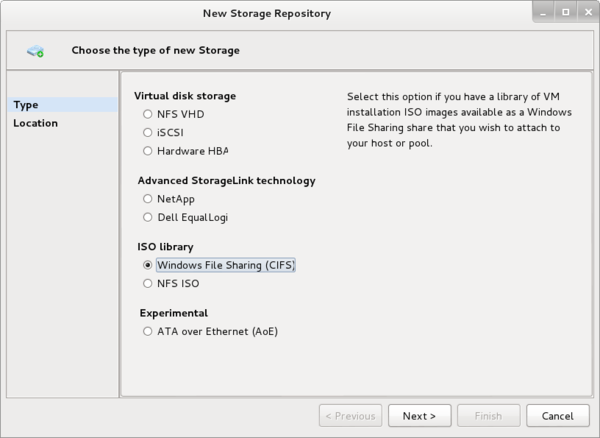Select the NFS ISO library option

pyautogui.click(x=148, y=283)
